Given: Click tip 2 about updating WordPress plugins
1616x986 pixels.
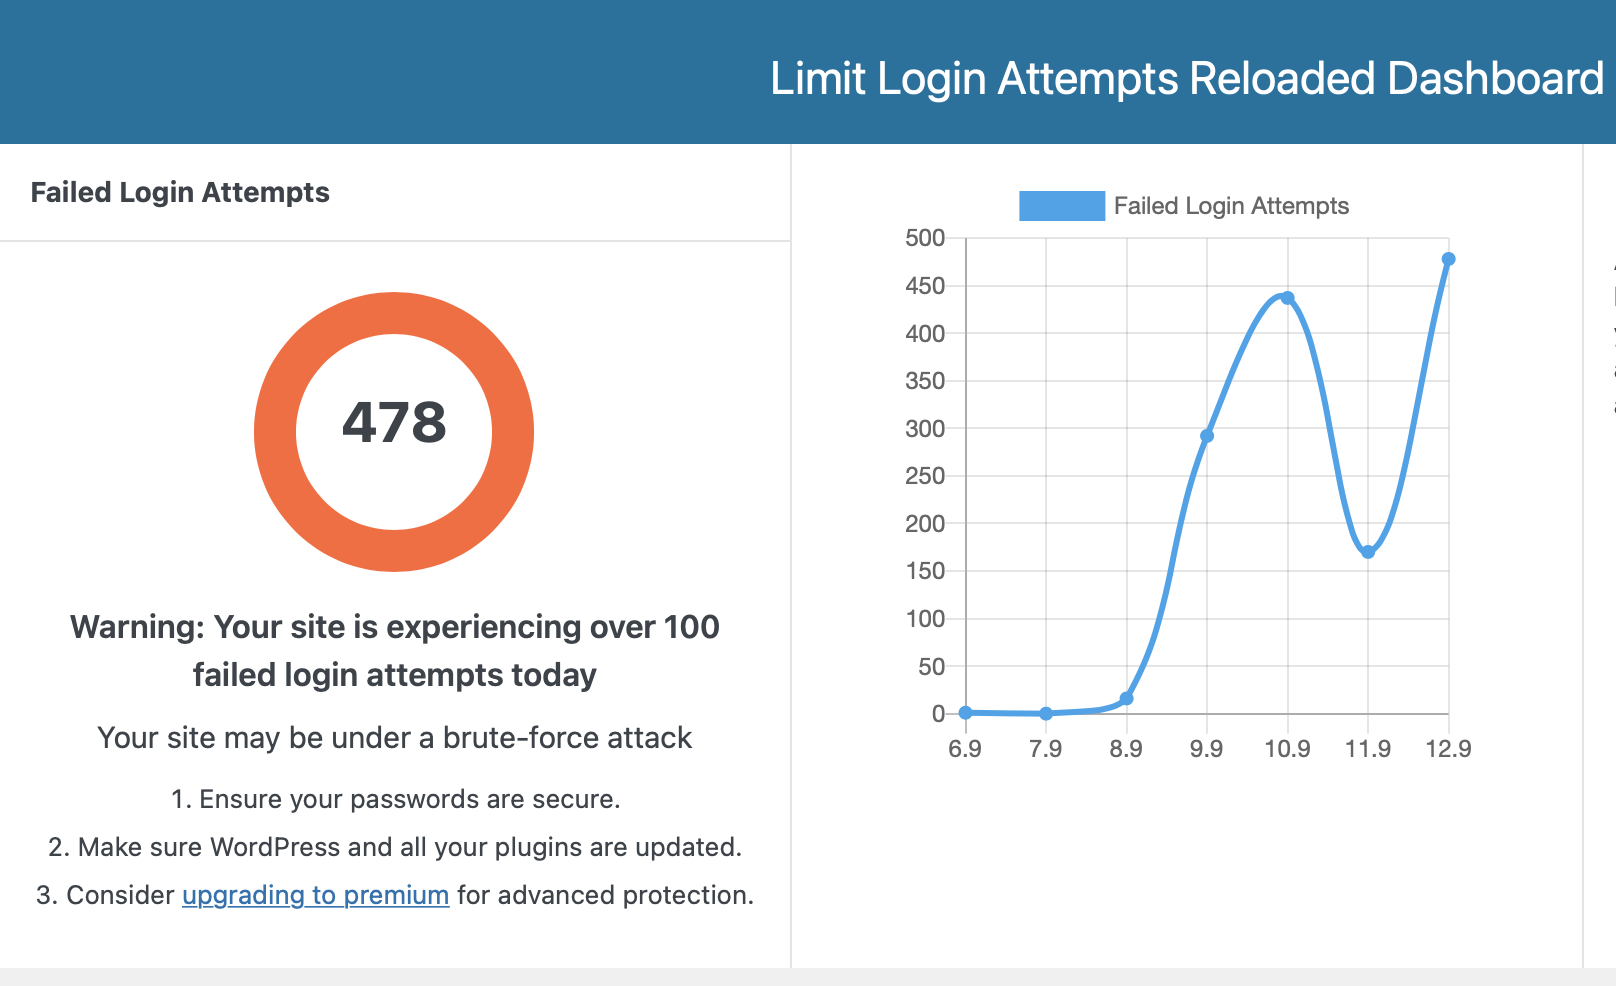Looking at the screenshot, I should 395,847.
